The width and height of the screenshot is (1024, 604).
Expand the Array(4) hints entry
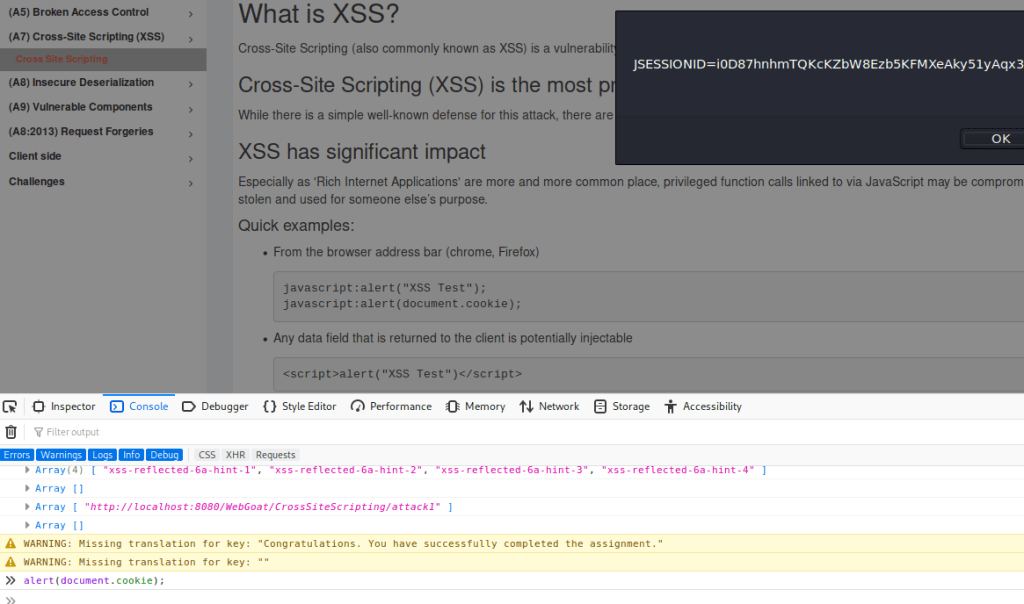(x=28, y=470)
